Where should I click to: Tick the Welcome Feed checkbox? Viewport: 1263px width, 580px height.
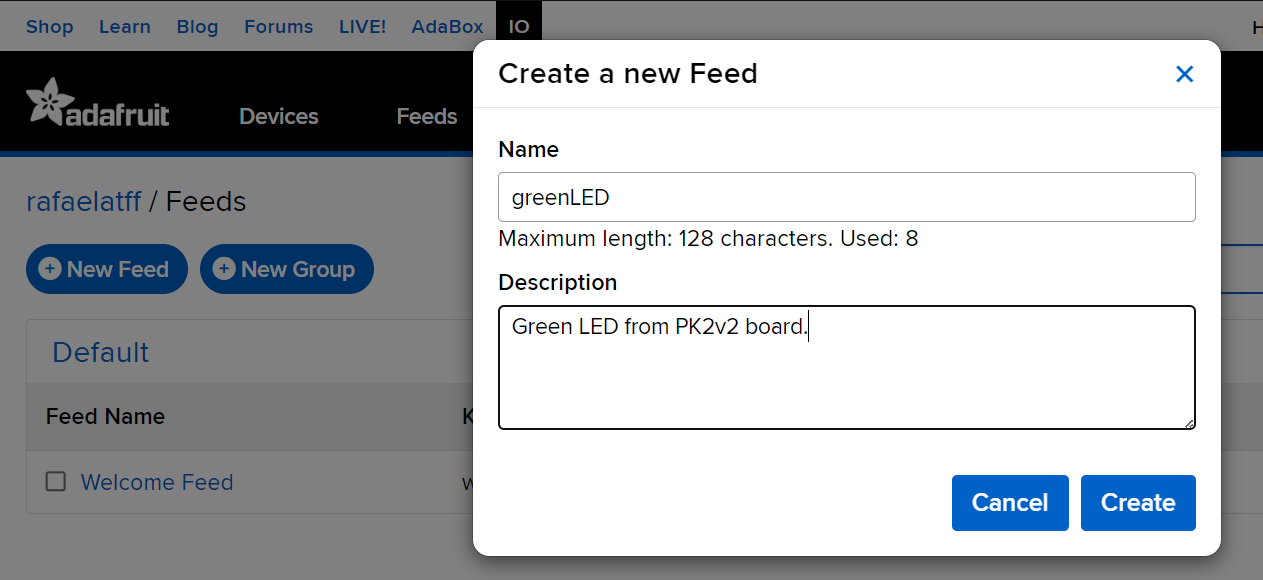pyautogui.click(x=56, y=482)
